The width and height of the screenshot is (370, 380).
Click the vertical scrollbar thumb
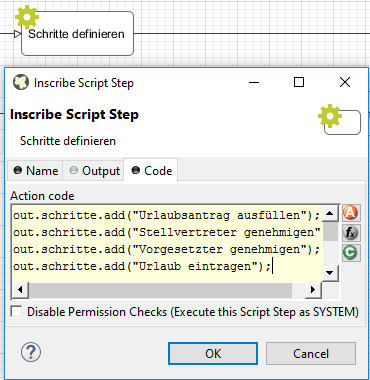click(330, 231)
